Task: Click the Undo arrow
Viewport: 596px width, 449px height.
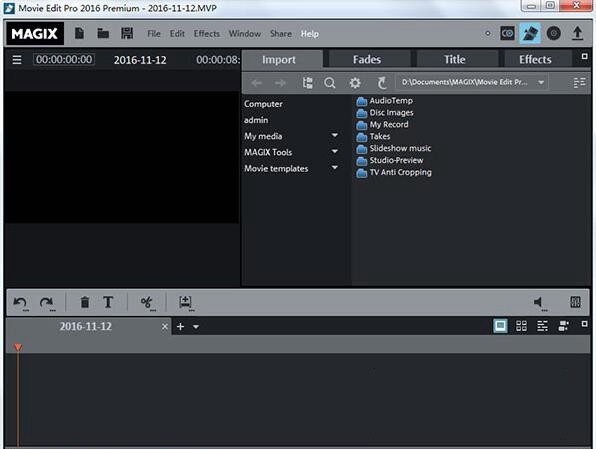Action: click(20, 303)
